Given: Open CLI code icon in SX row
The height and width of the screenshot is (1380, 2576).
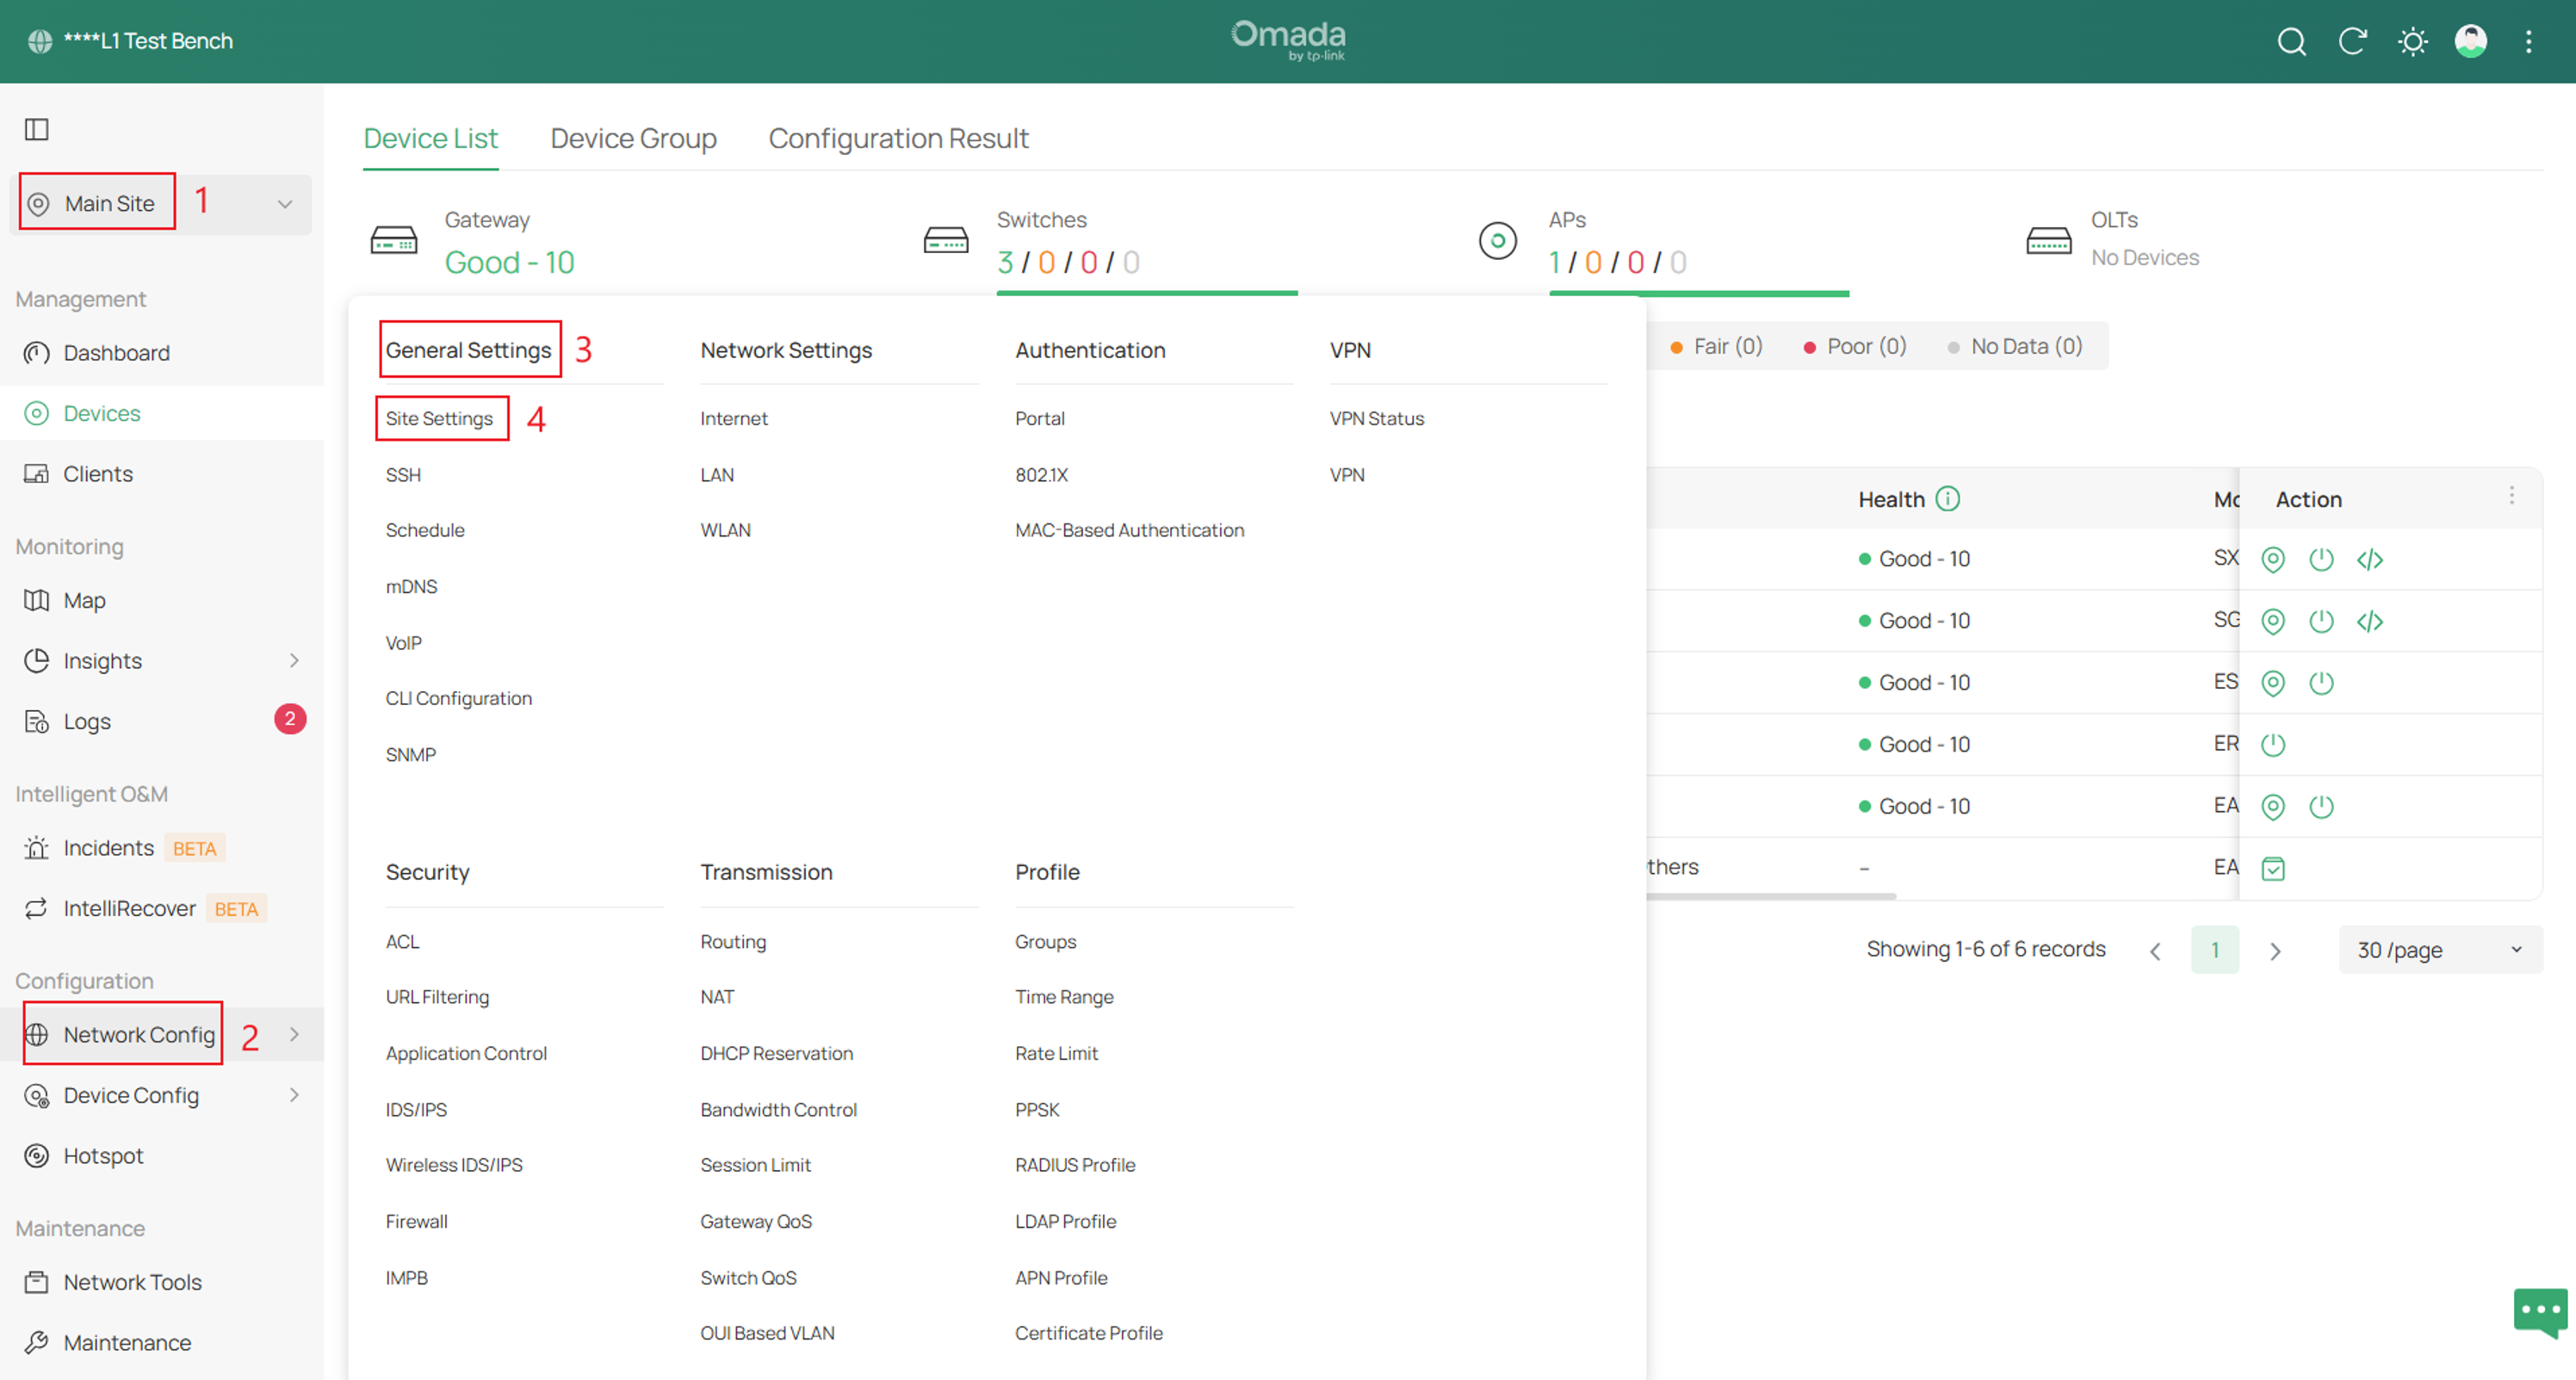Looking at the screenshot, I should tap(2369, 559).
